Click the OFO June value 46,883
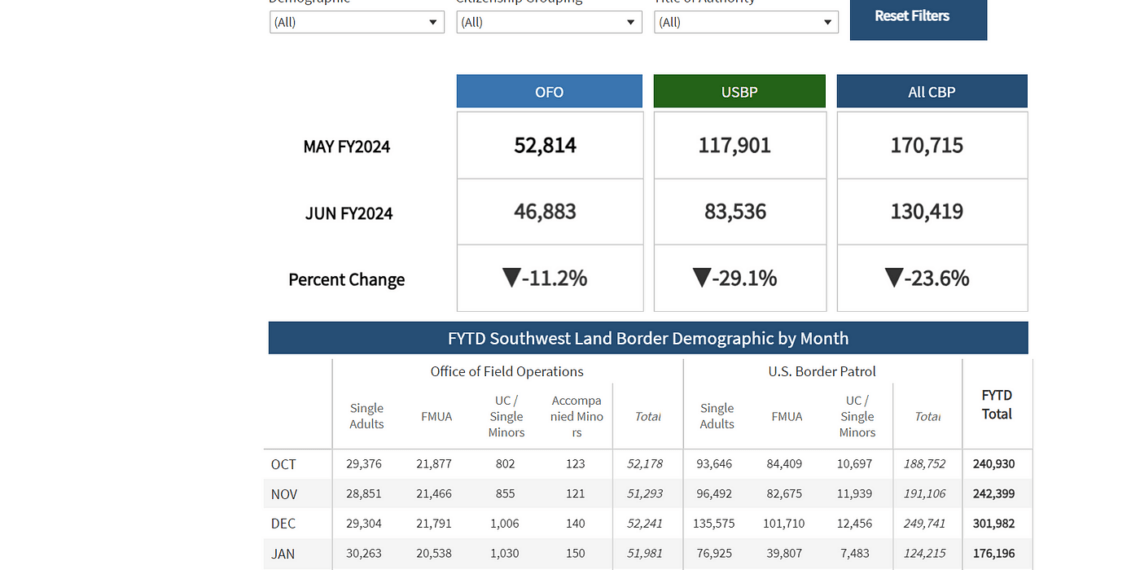1140x570 pixels. (545, 212)
